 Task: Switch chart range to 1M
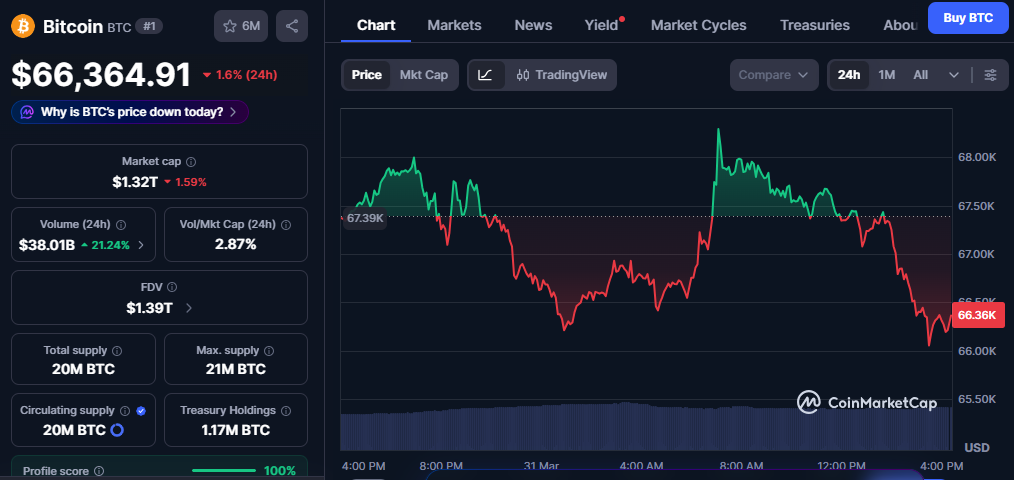(886, 75)
